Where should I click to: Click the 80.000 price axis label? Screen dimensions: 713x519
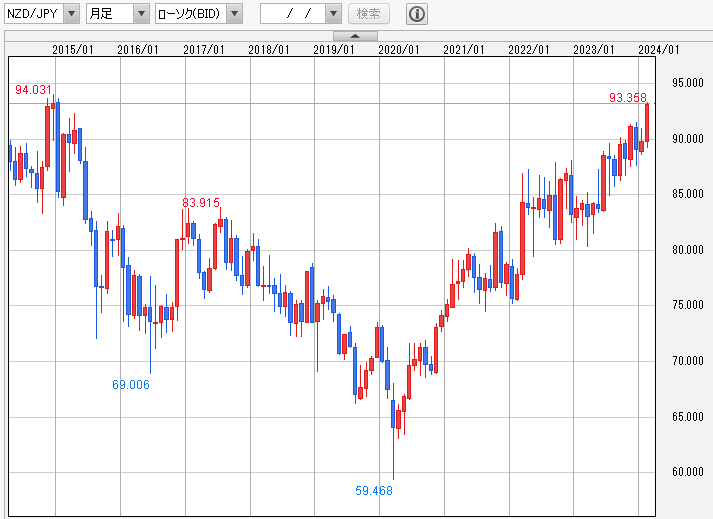tap(688, 250)
